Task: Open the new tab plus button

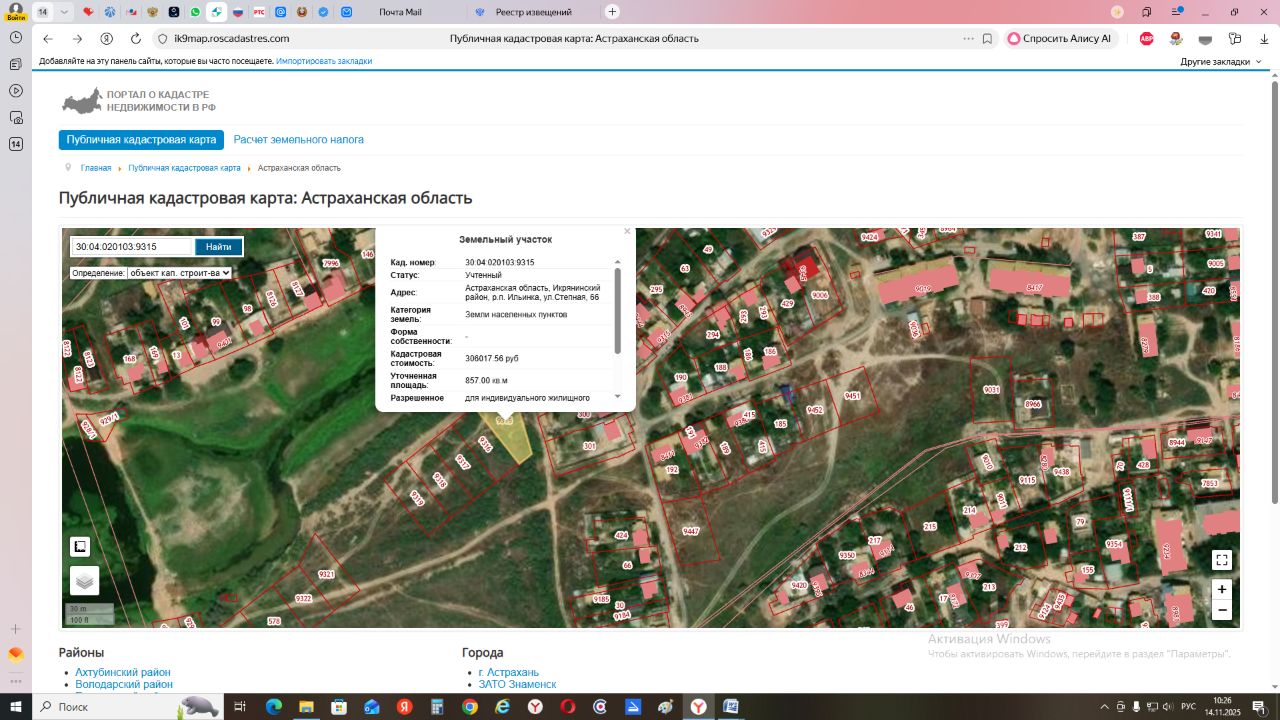Action: coord(613,12)
